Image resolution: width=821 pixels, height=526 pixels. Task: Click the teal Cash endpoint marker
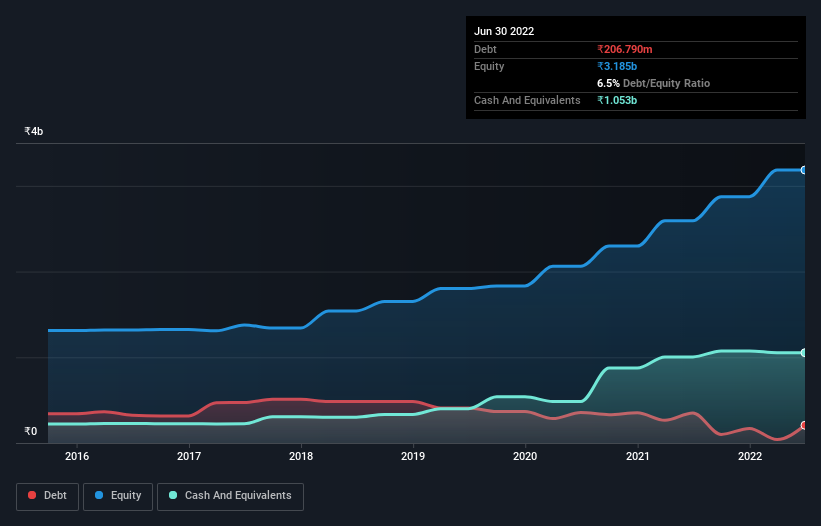pyautogui.click(x=804, y=353)
